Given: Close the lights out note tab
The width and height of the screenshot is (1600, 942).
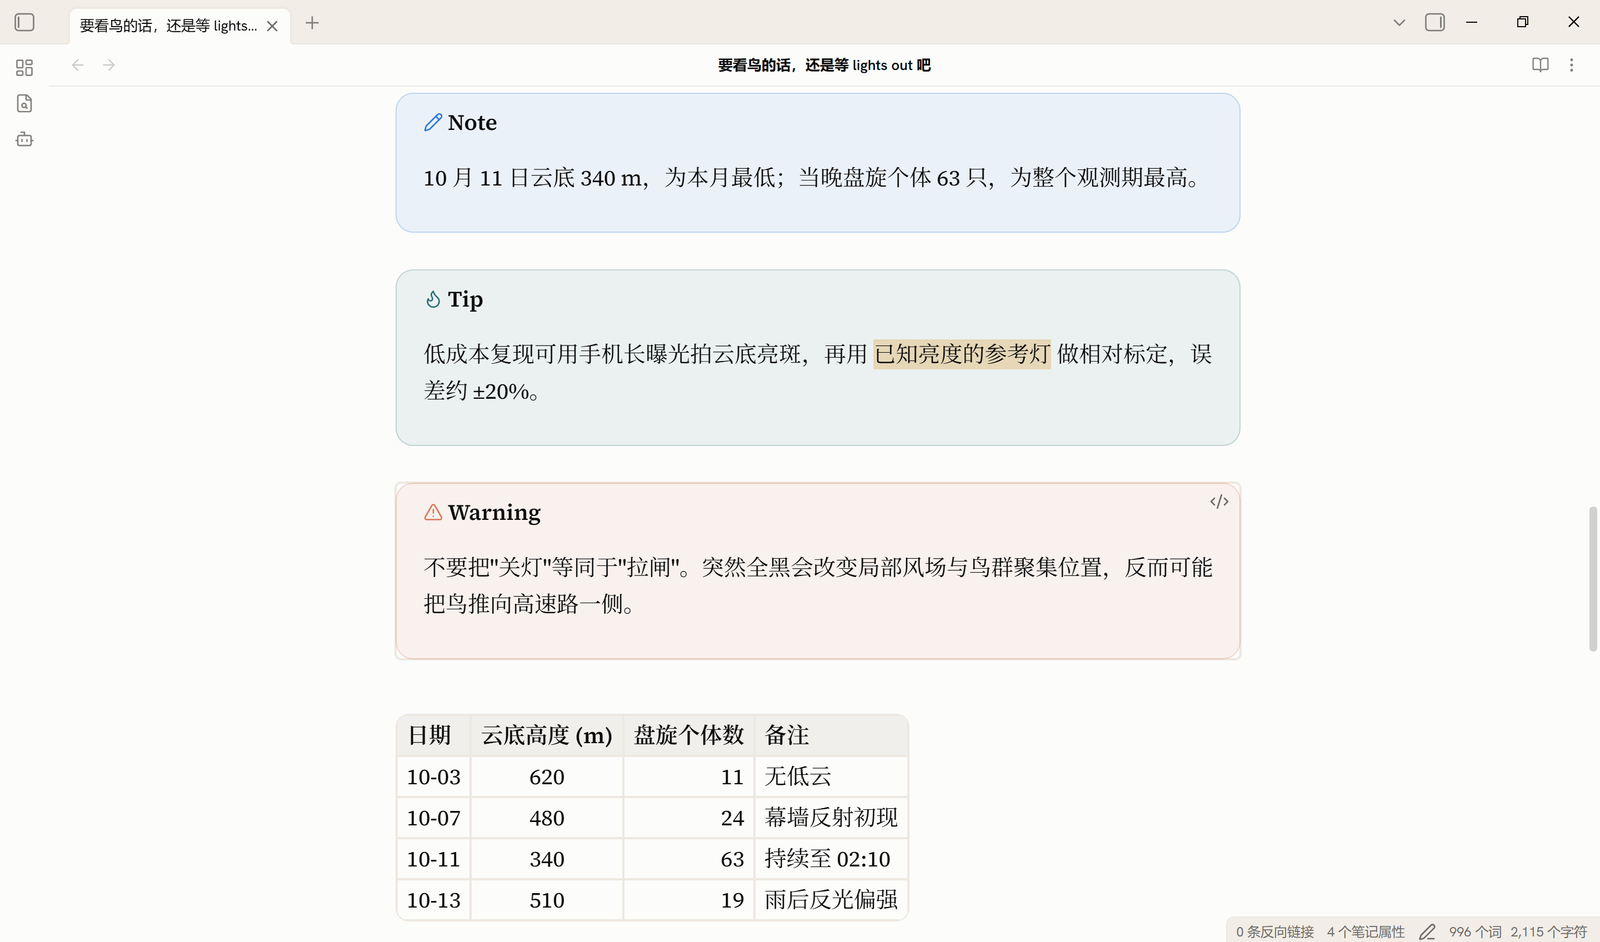Looking at the screenshot, I should pyautogui.click(x=272, y=26).
